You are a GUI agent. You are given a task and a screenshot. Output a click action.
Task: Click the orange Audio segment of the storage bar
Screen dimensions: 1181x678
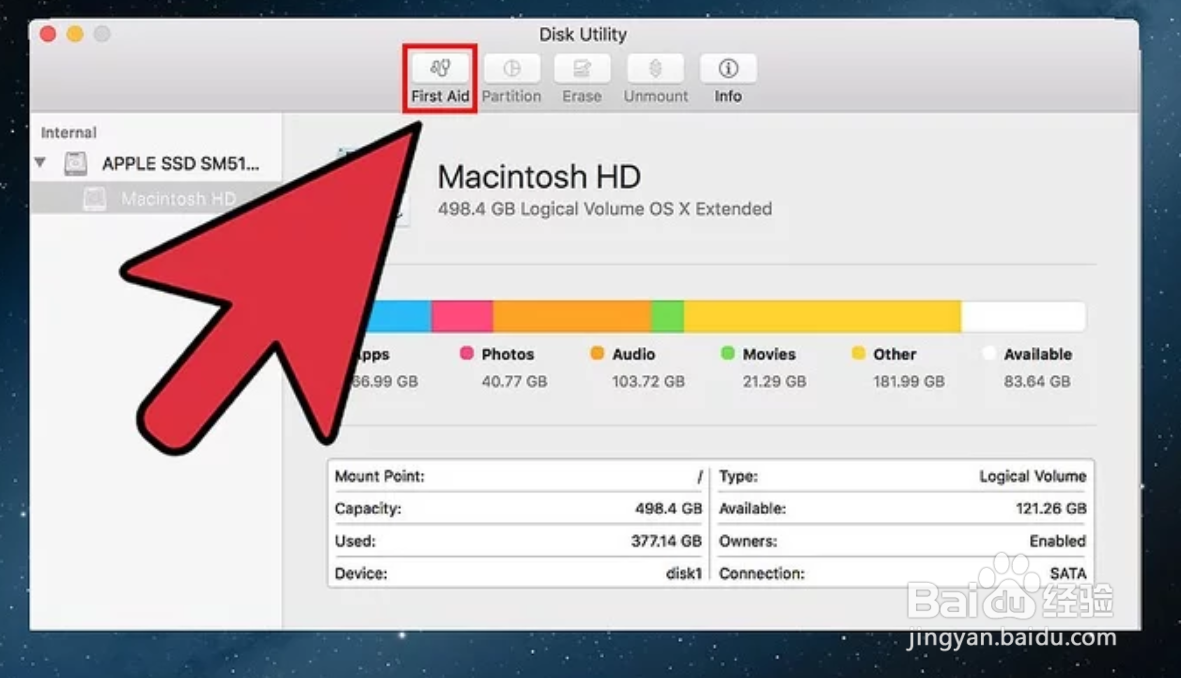tap(572, 316)
